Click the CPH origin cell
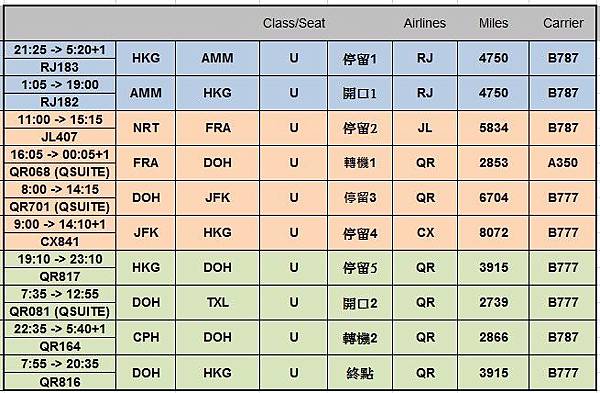Screen dimensions: 600x393 tap(146, 337)
